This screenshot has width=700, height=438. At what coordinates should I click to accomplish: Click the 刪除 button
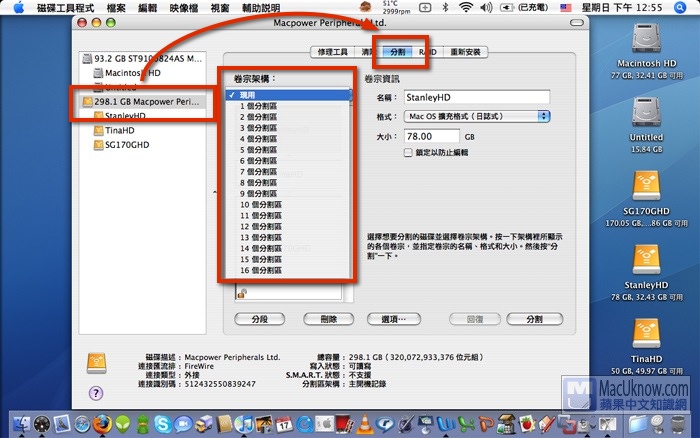point(329,319)
